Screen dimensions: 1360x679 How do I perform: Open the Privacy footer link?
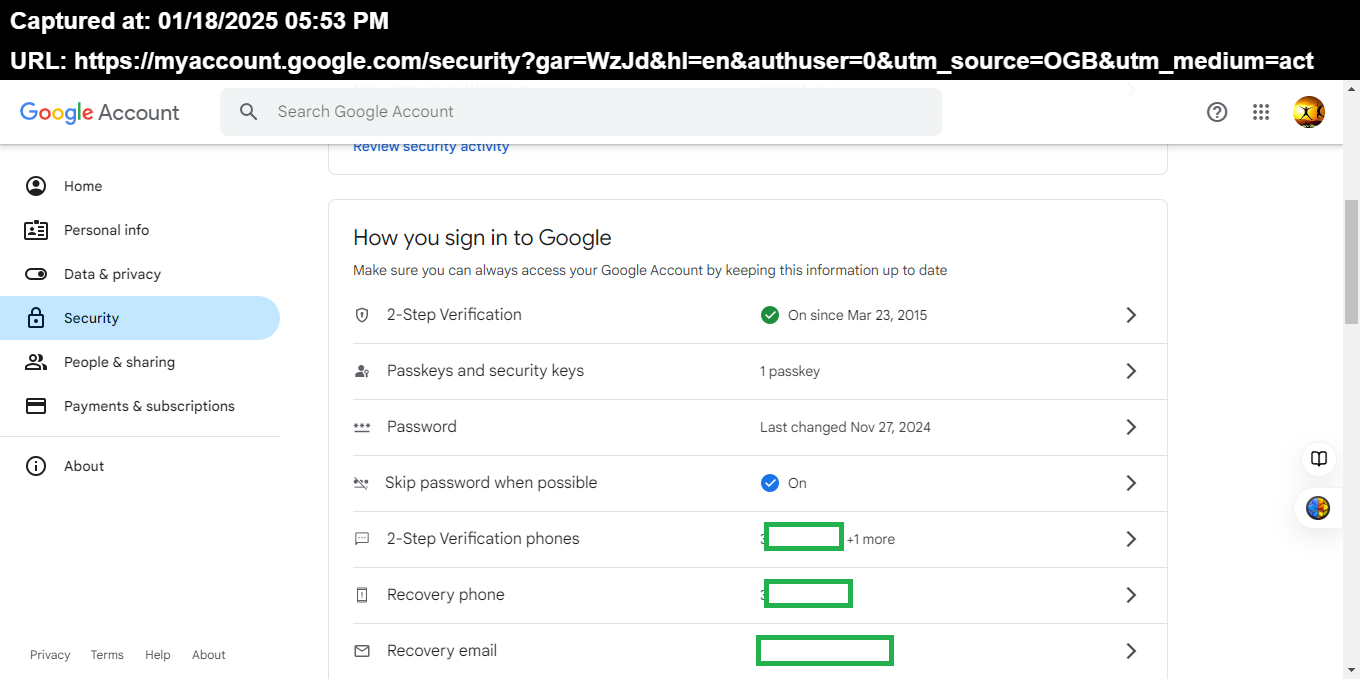pyautogui.click(x=50, y=655)
